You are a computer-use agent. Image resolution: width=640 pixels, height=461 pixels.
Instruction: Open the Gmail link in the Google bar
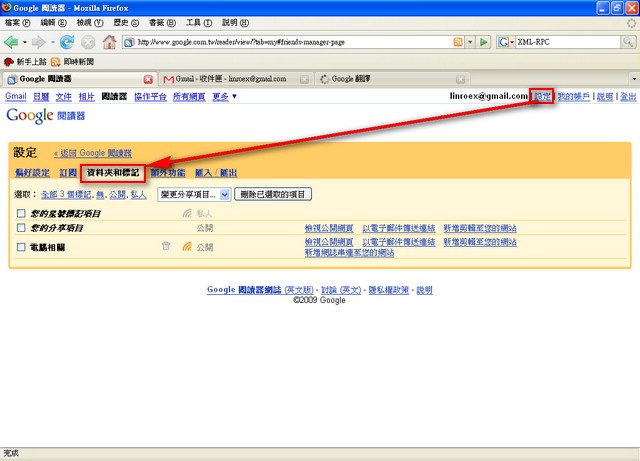(16, 96)
